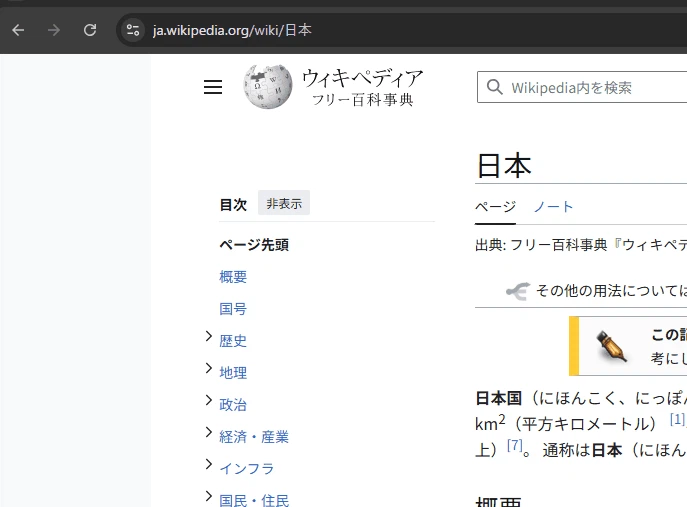Image resolution: width=687 pixels, height=507 pixels.
Task: Go to インフラ section link
Action: coord(247,469)
